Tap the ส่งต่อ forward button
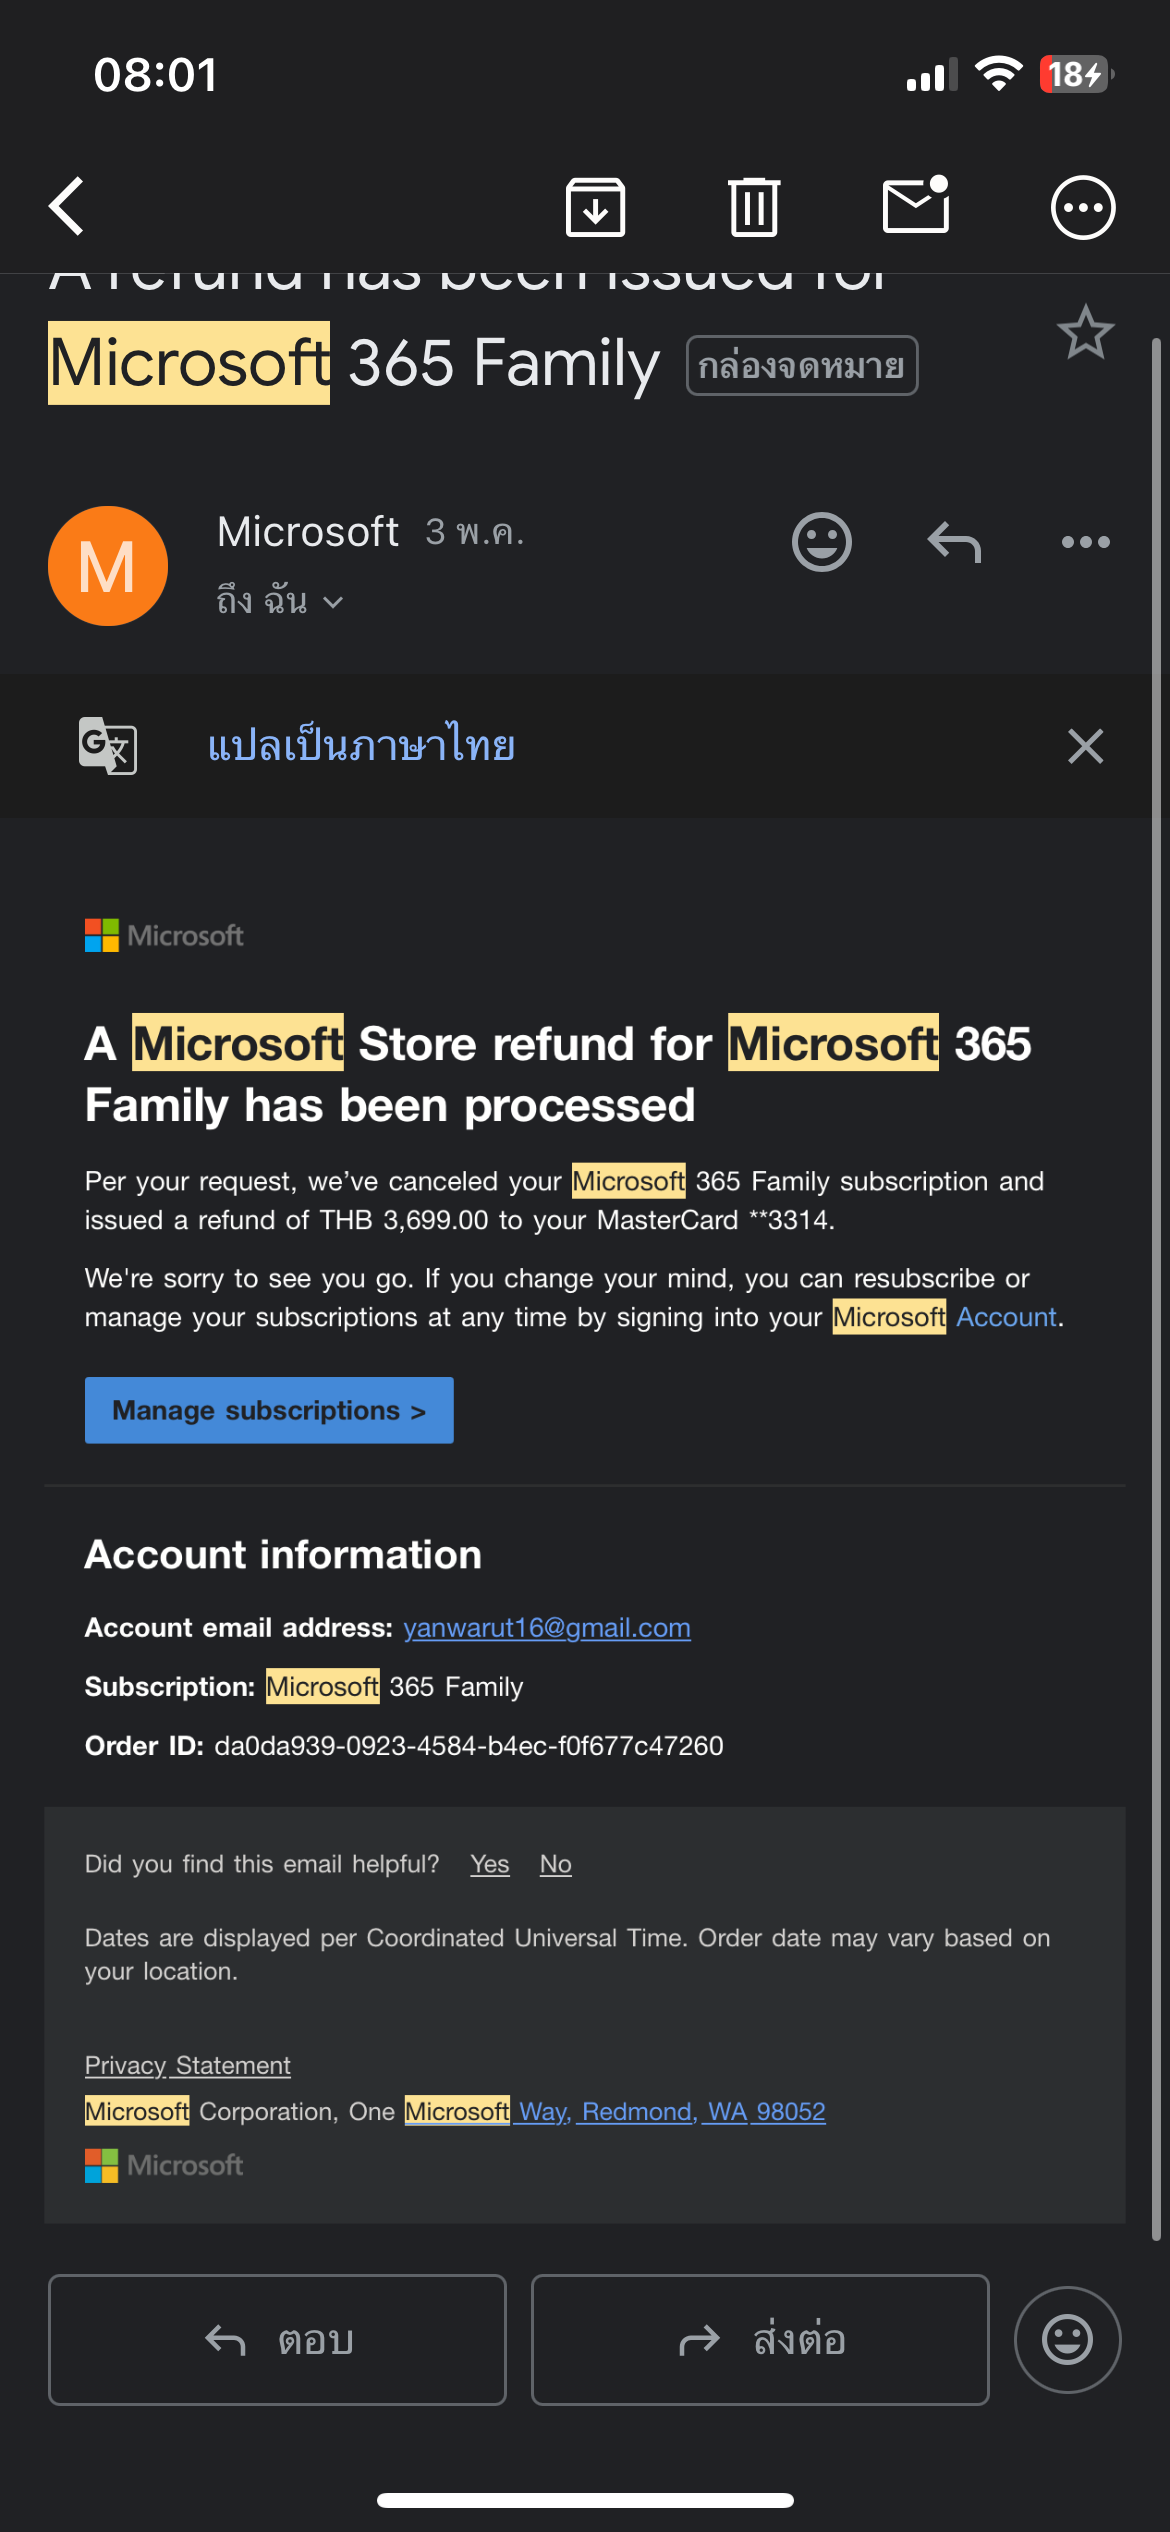 pos(760,2340)
